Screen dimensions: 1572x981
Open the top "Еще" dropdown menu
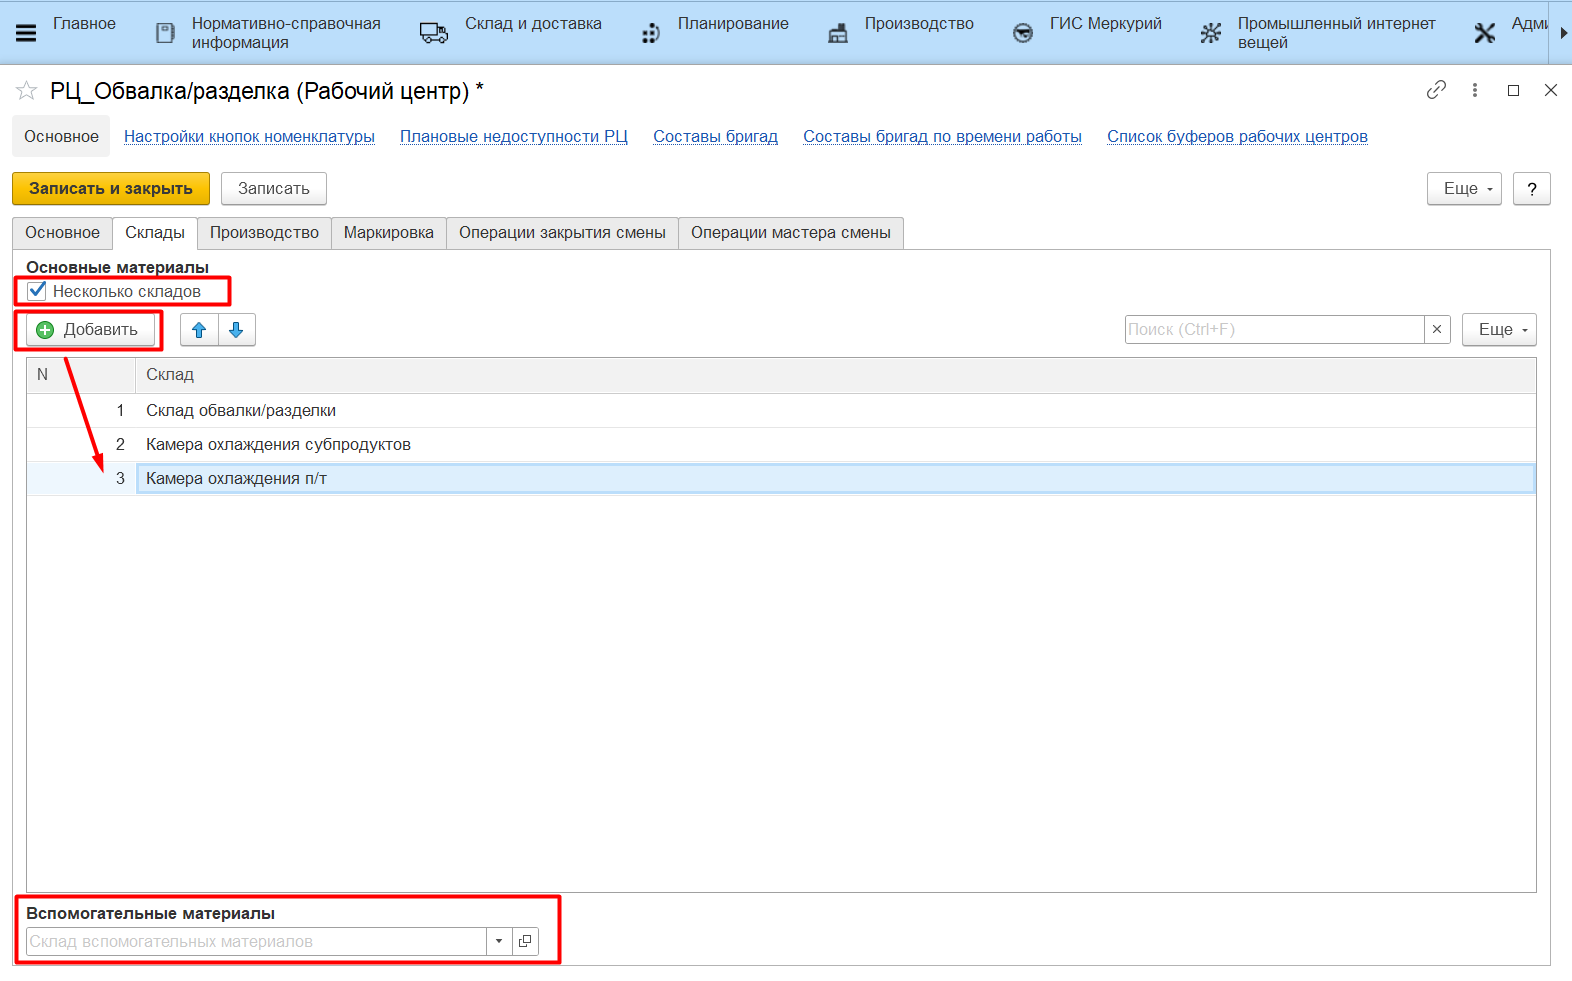(x=1464, y=189)
